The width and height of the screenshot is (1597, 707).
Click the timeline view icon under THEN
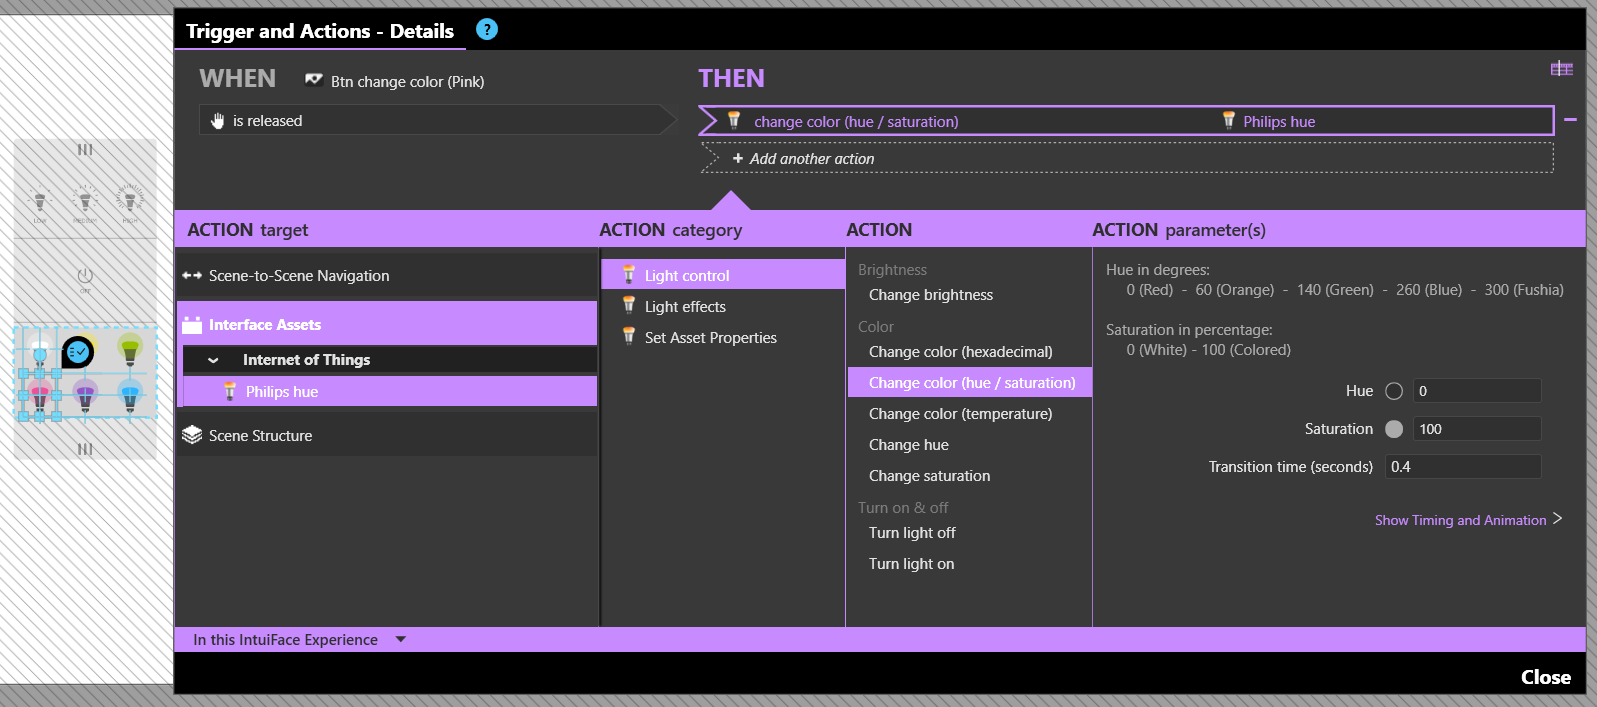click(x=1561, y=69)
